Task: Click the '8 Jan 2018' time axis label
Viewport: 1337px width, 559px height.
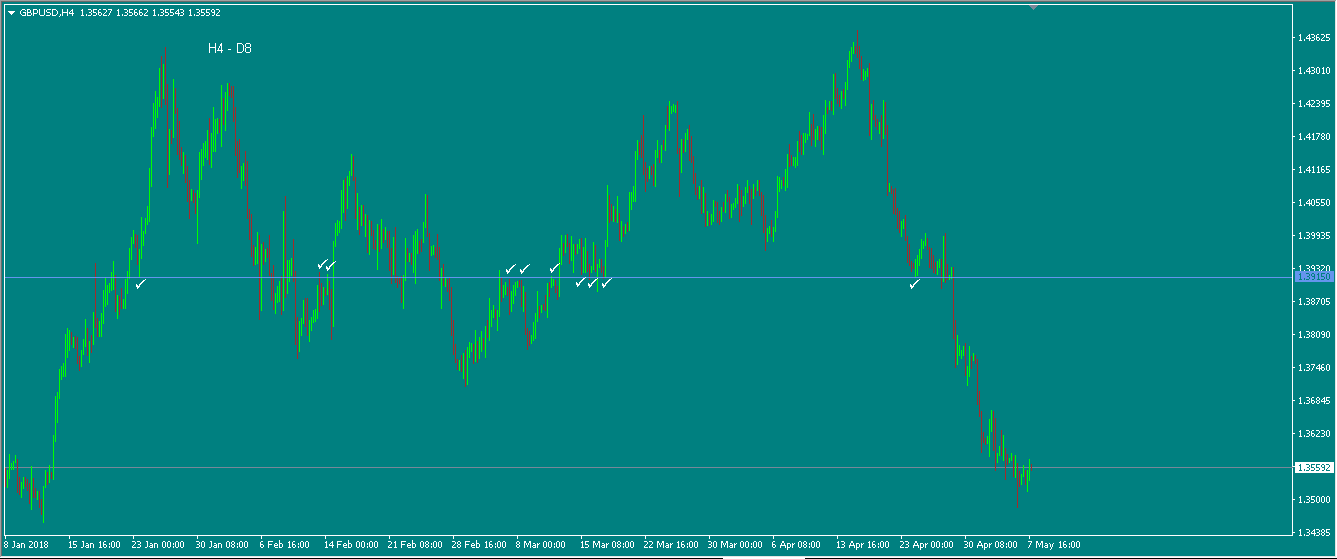Action: coord(26,546)
